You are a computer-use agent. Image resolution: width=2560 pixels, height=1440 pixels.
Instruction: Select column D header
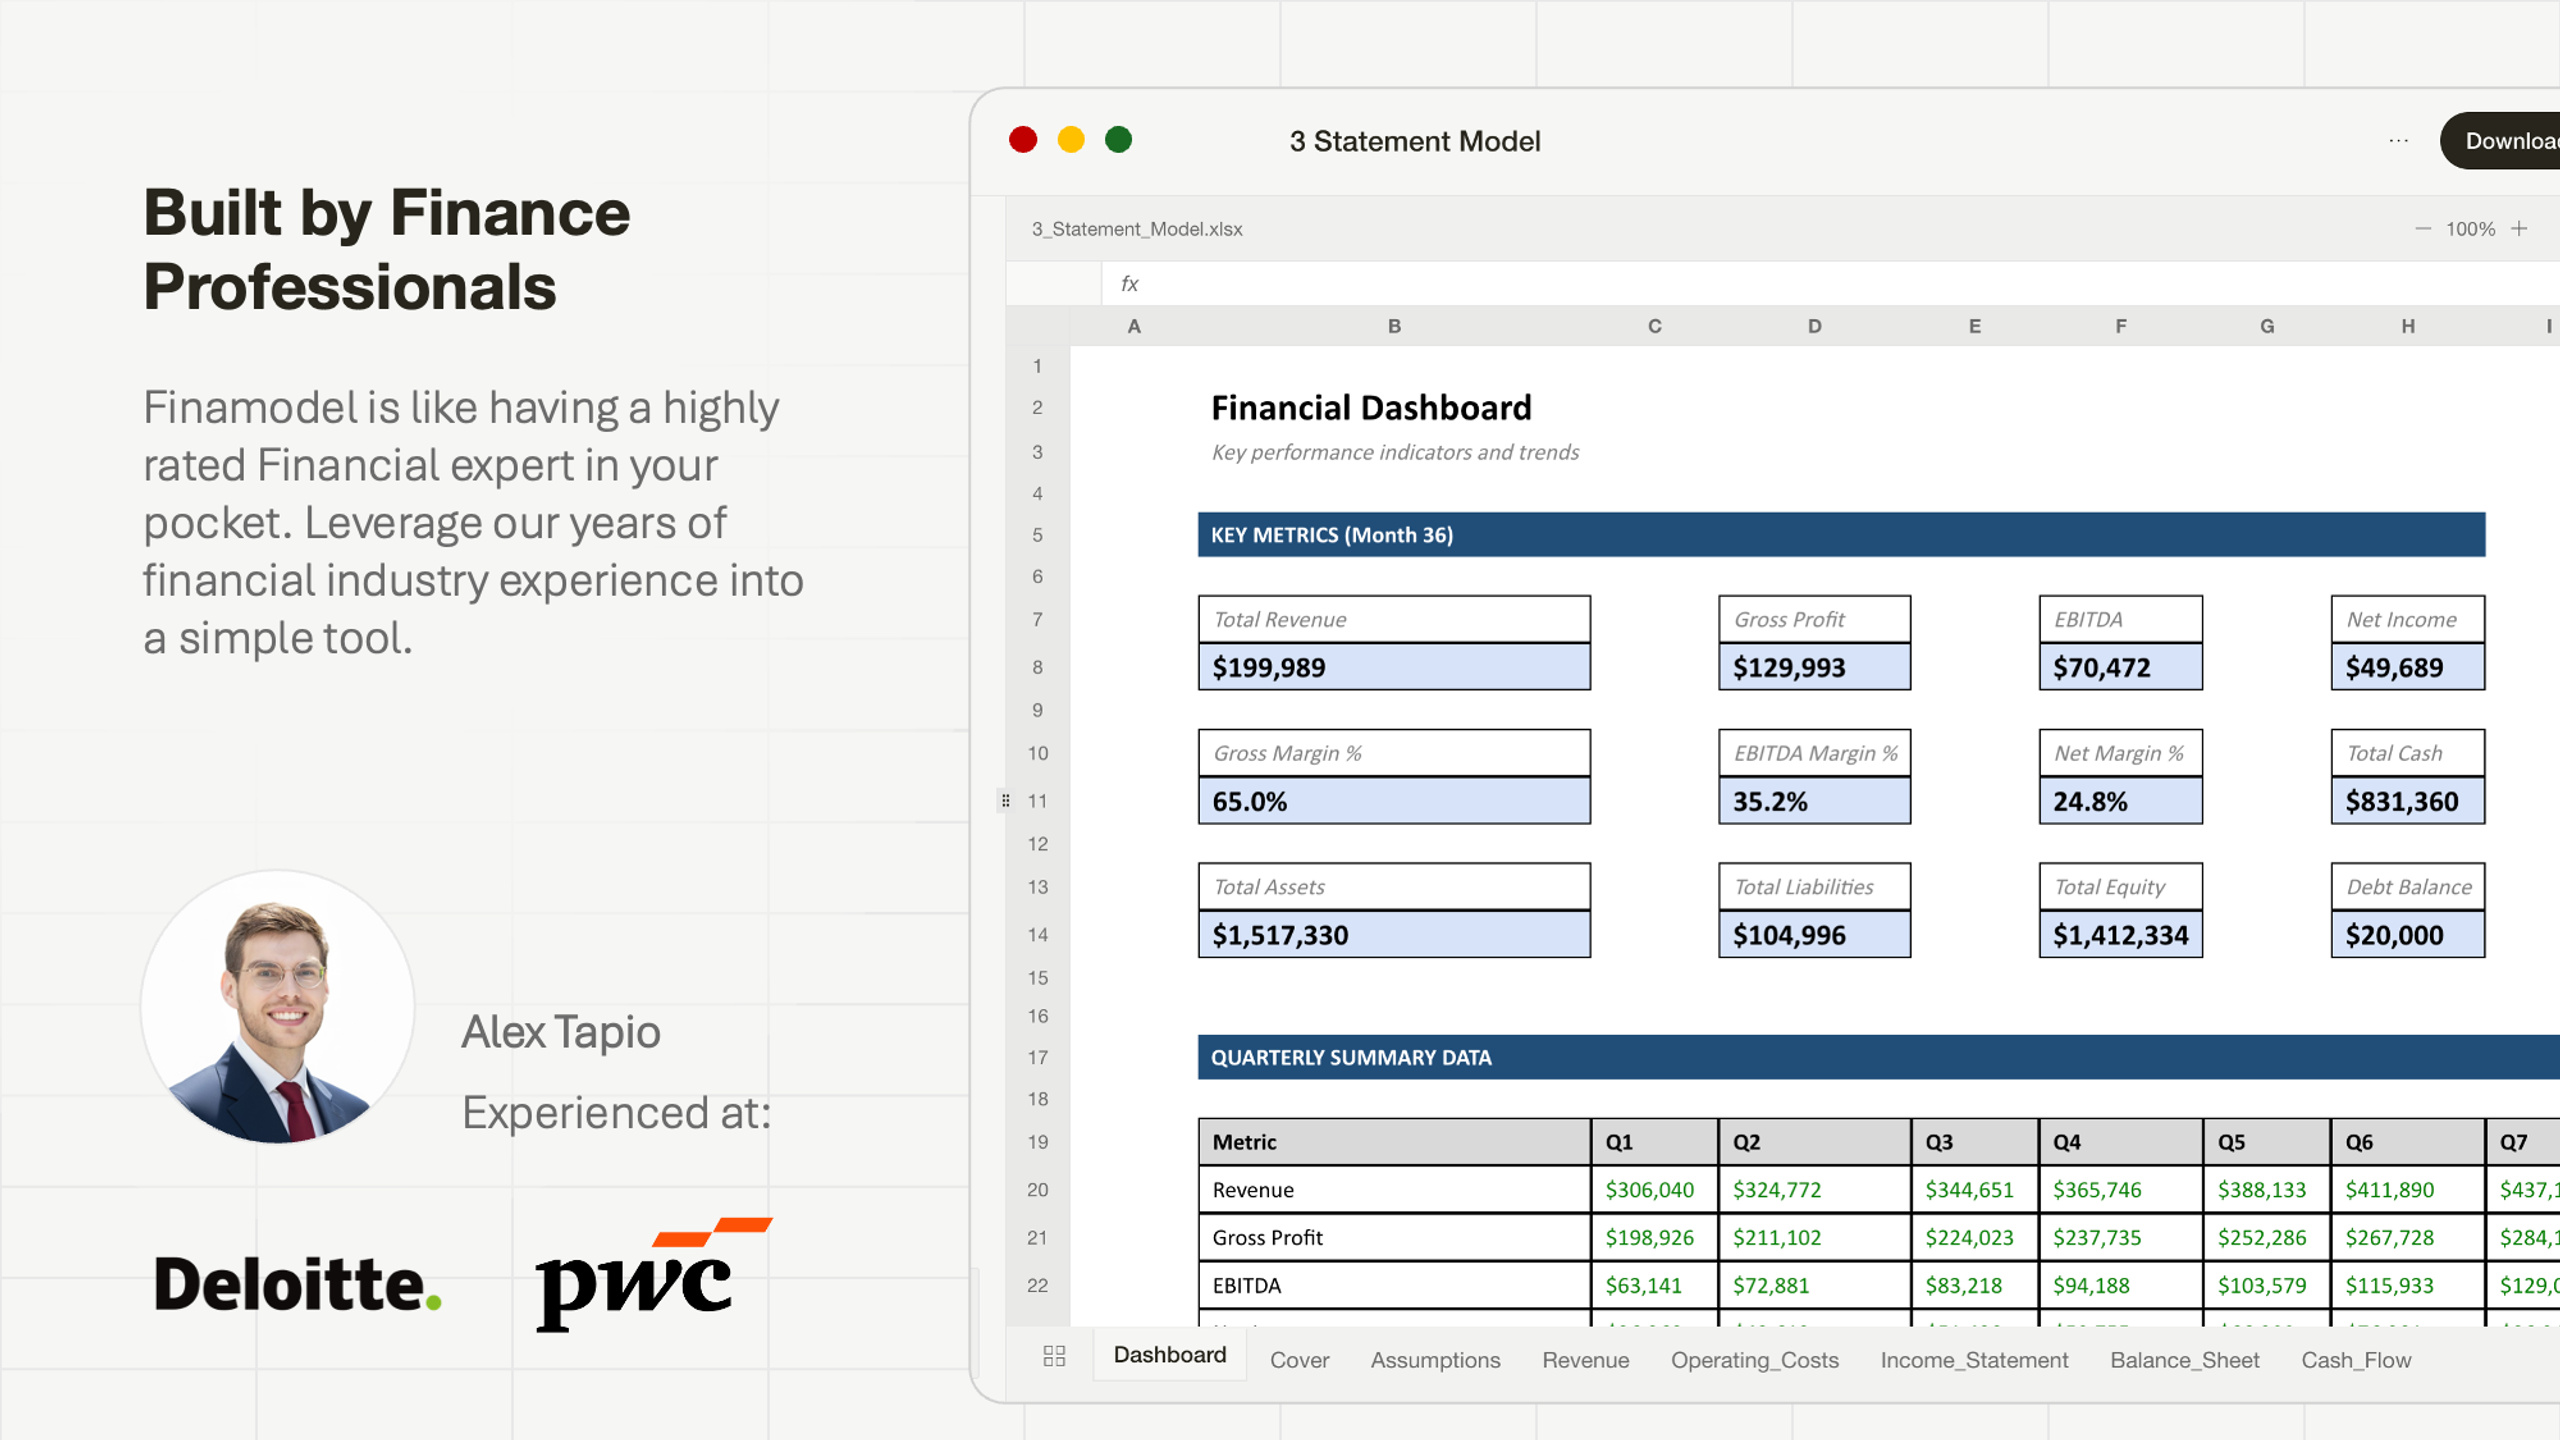click(x=1814, y=326)
